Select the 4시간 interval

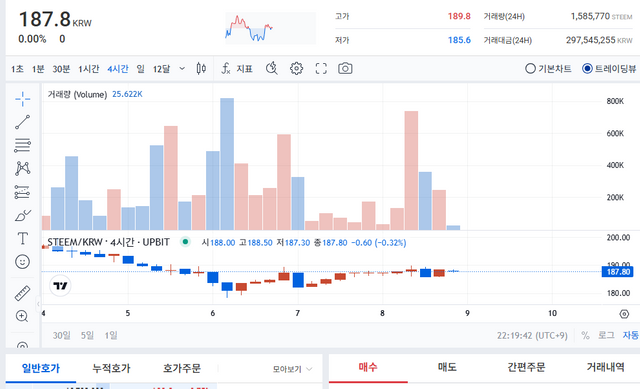tap(118, 69)
